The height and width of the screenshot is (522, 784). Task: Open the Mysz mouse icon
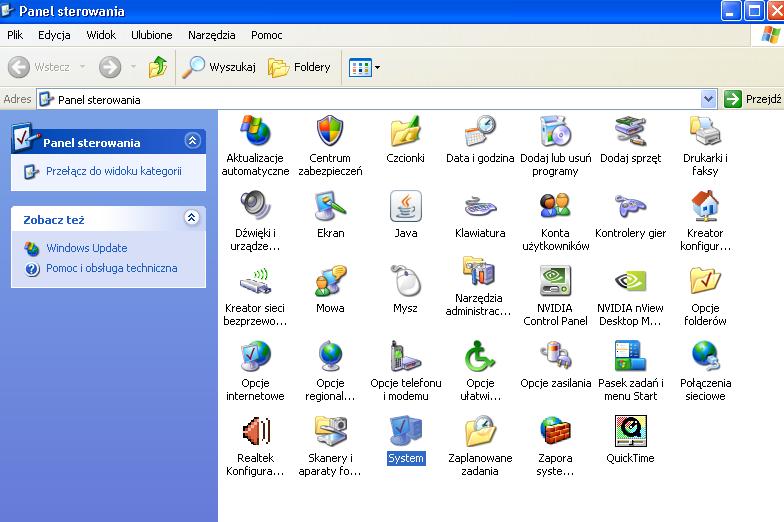(x=405, y=281)
